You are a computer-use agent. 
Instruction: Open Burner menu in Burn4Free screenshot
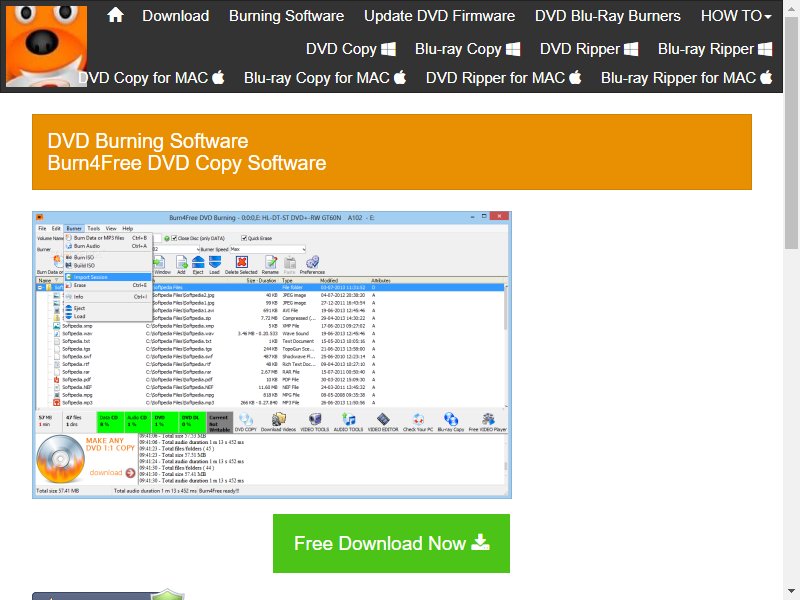coord(74,229)
